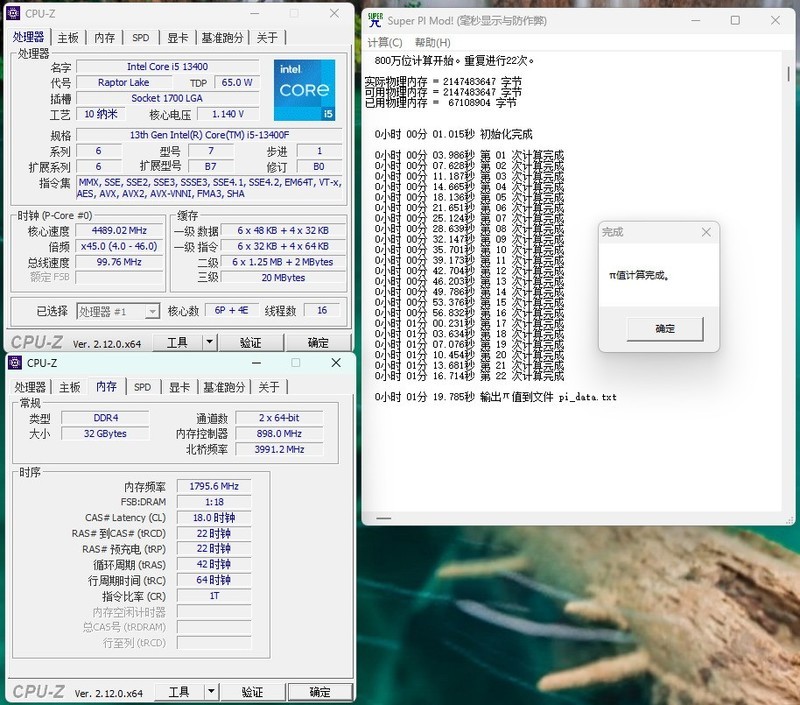Screen dimensions: 800x705
Task: Click the final line 输出π值到文件 pi_data.txt
Action: 495,397
